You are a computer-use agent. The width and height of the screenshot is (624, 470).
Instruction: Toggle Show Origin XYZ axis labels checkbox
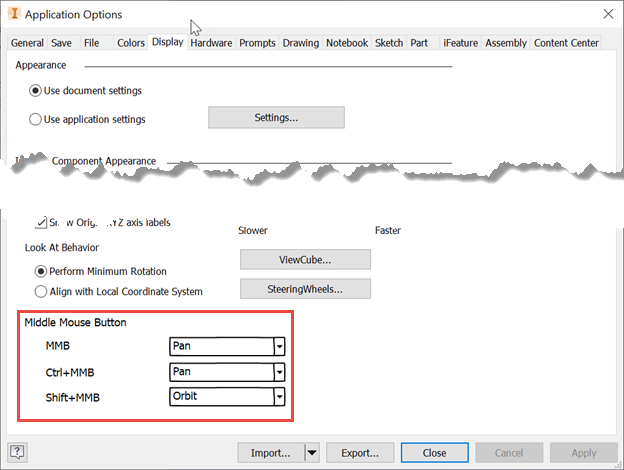(x=41, y=222)
